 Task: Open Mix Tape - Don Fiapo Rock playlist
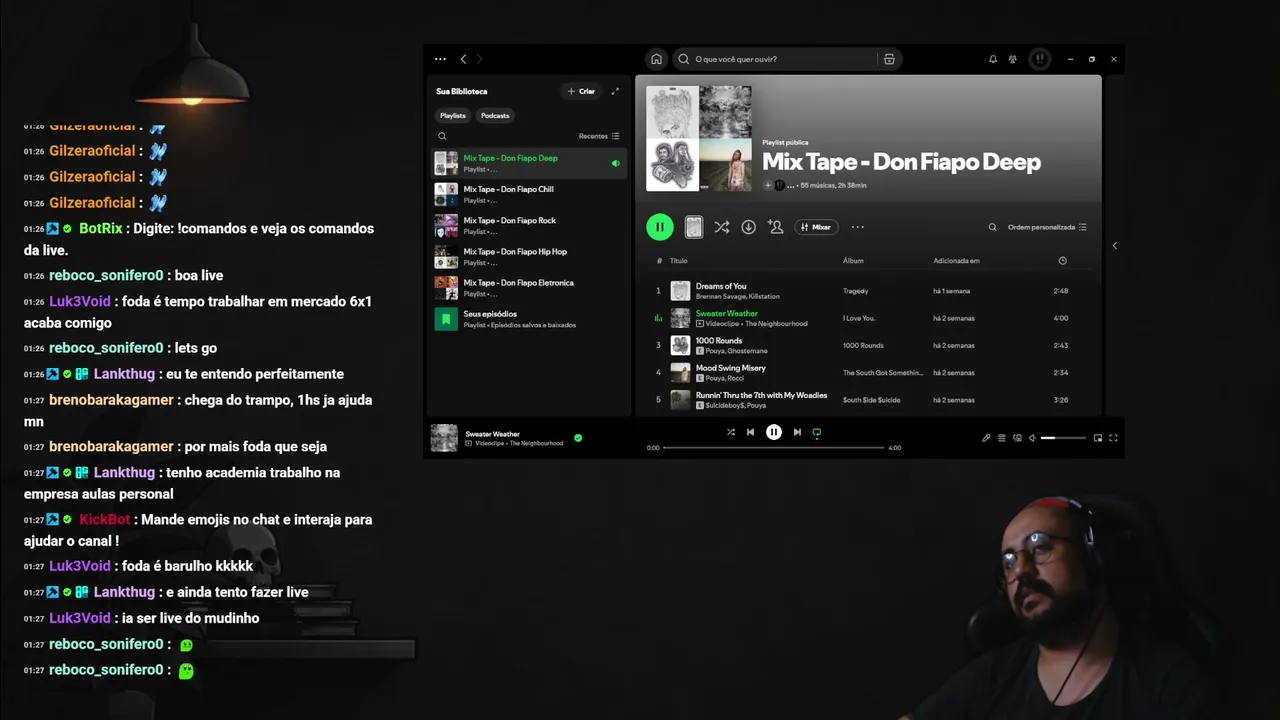[529, 225]
